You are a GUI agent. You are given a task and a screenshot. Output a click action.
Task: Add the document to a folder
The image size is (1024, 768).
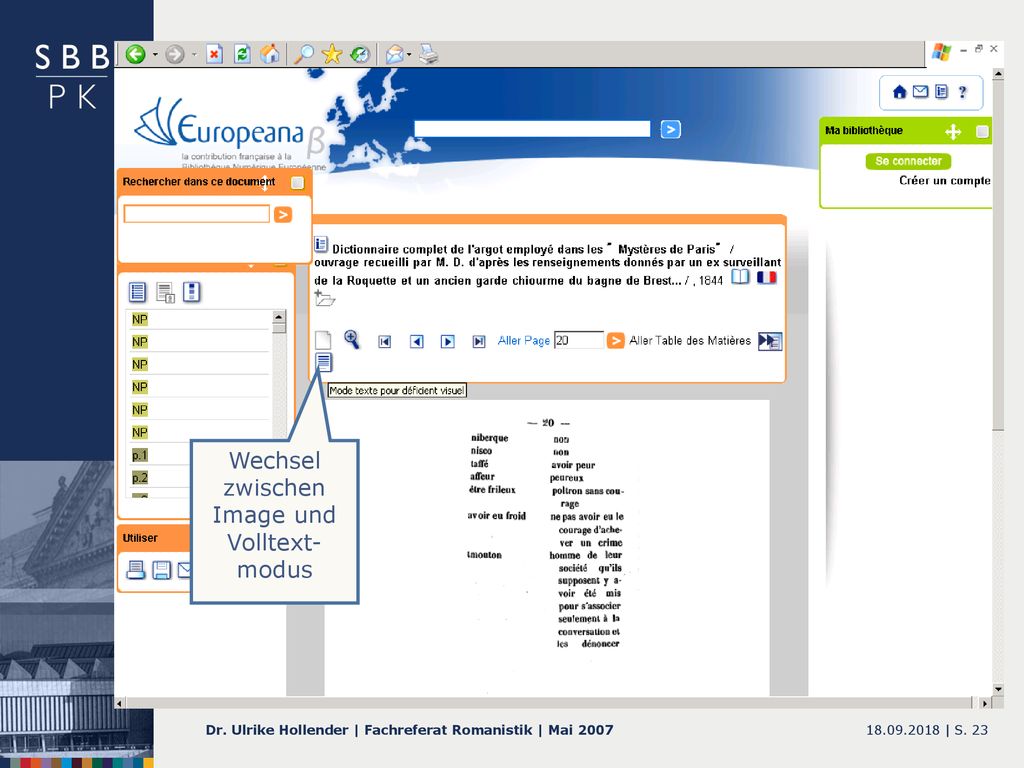click(325, 298)
